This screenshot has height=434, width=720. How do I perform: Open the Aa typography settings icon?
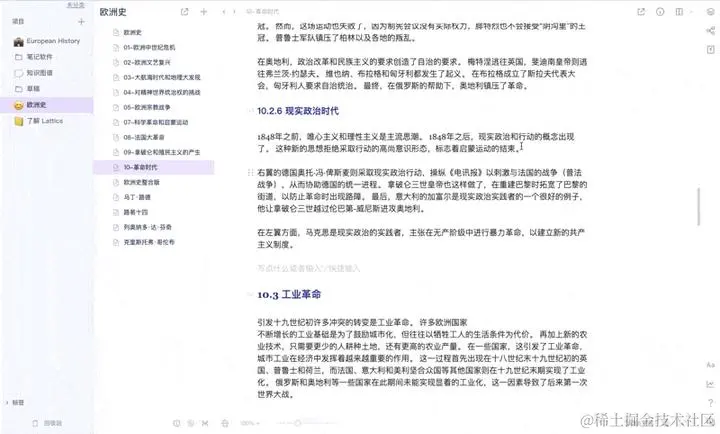coord(710,365)
